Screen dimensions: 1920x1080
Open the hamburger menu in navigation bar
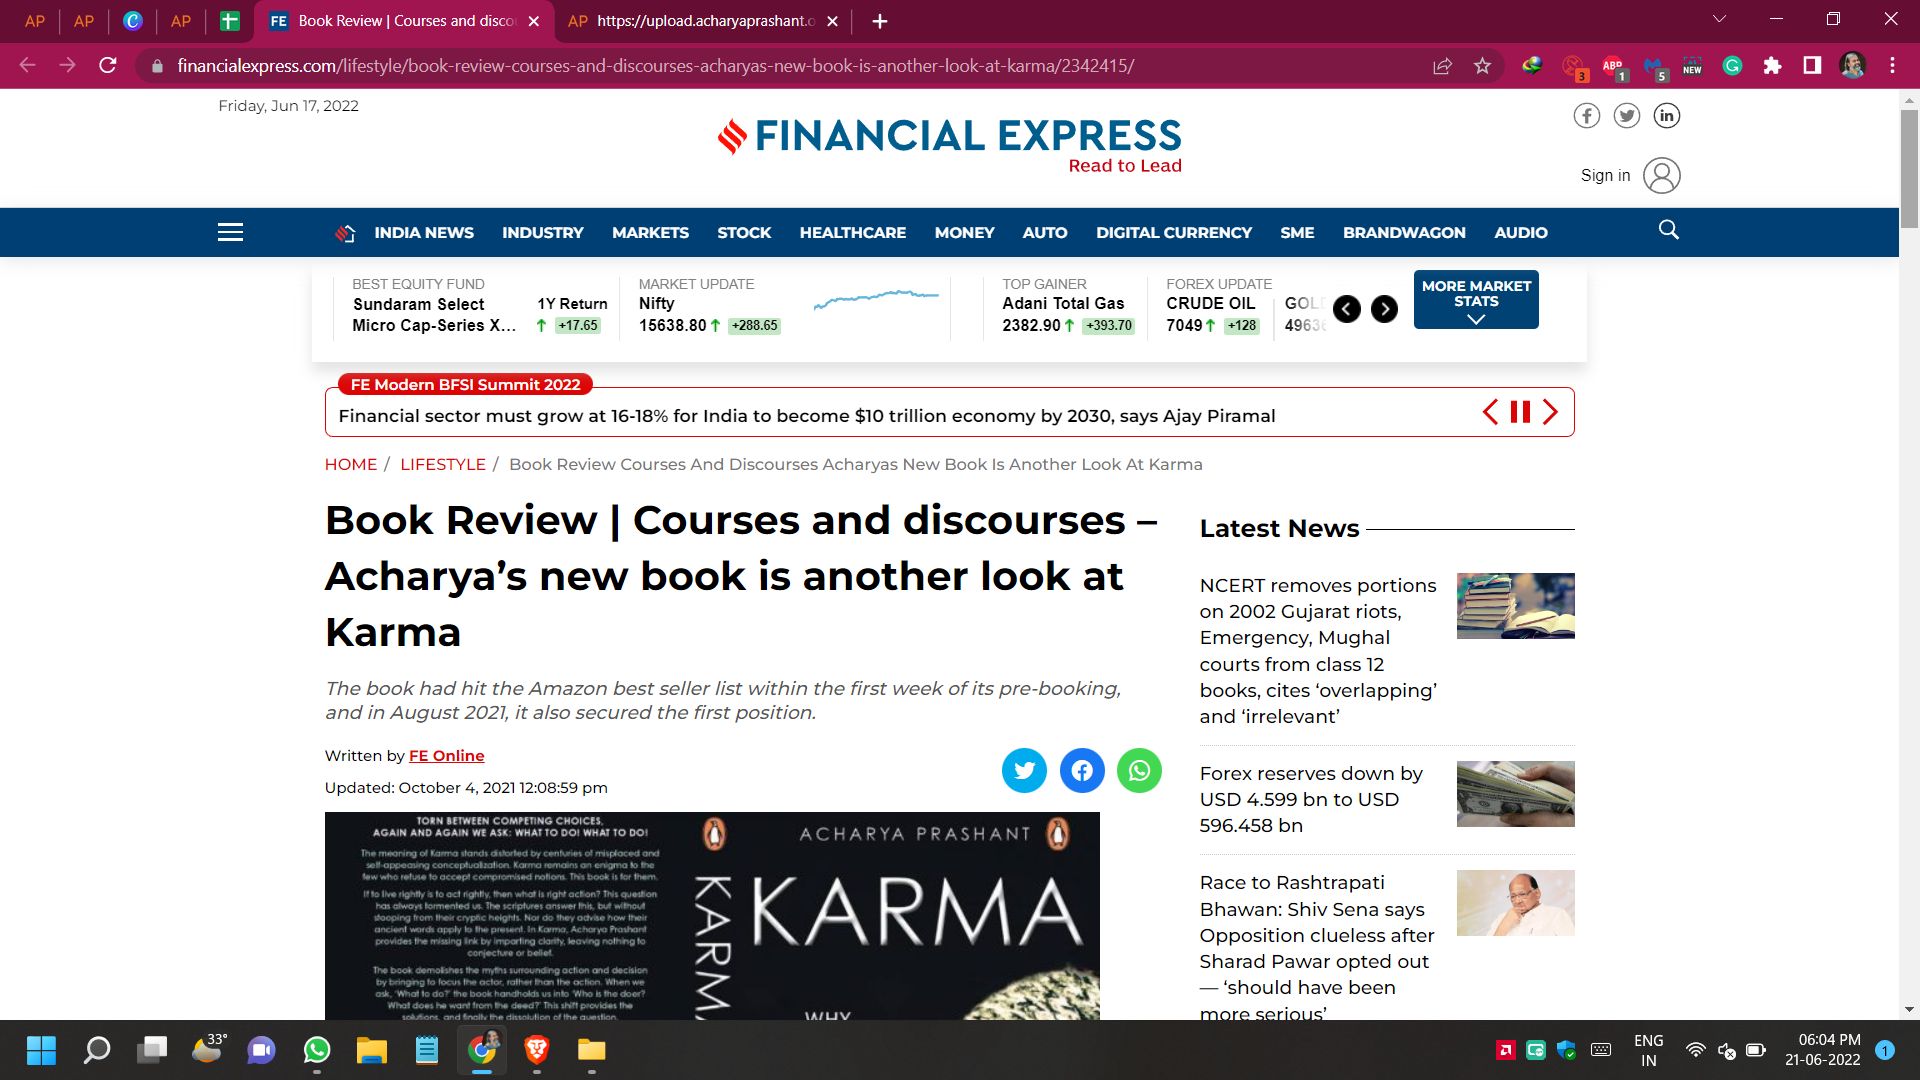(230, 232)
